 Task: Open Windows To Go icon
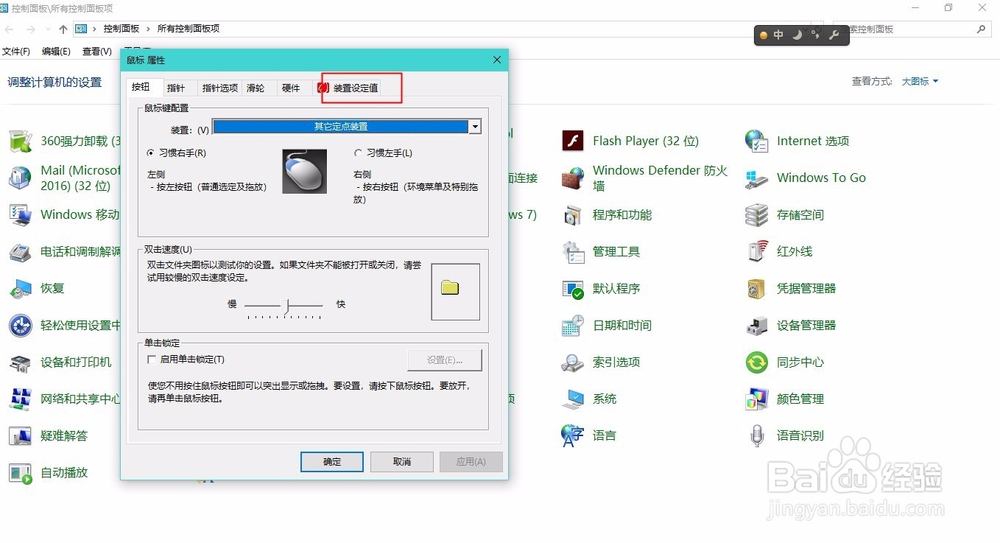click(756, 178)
